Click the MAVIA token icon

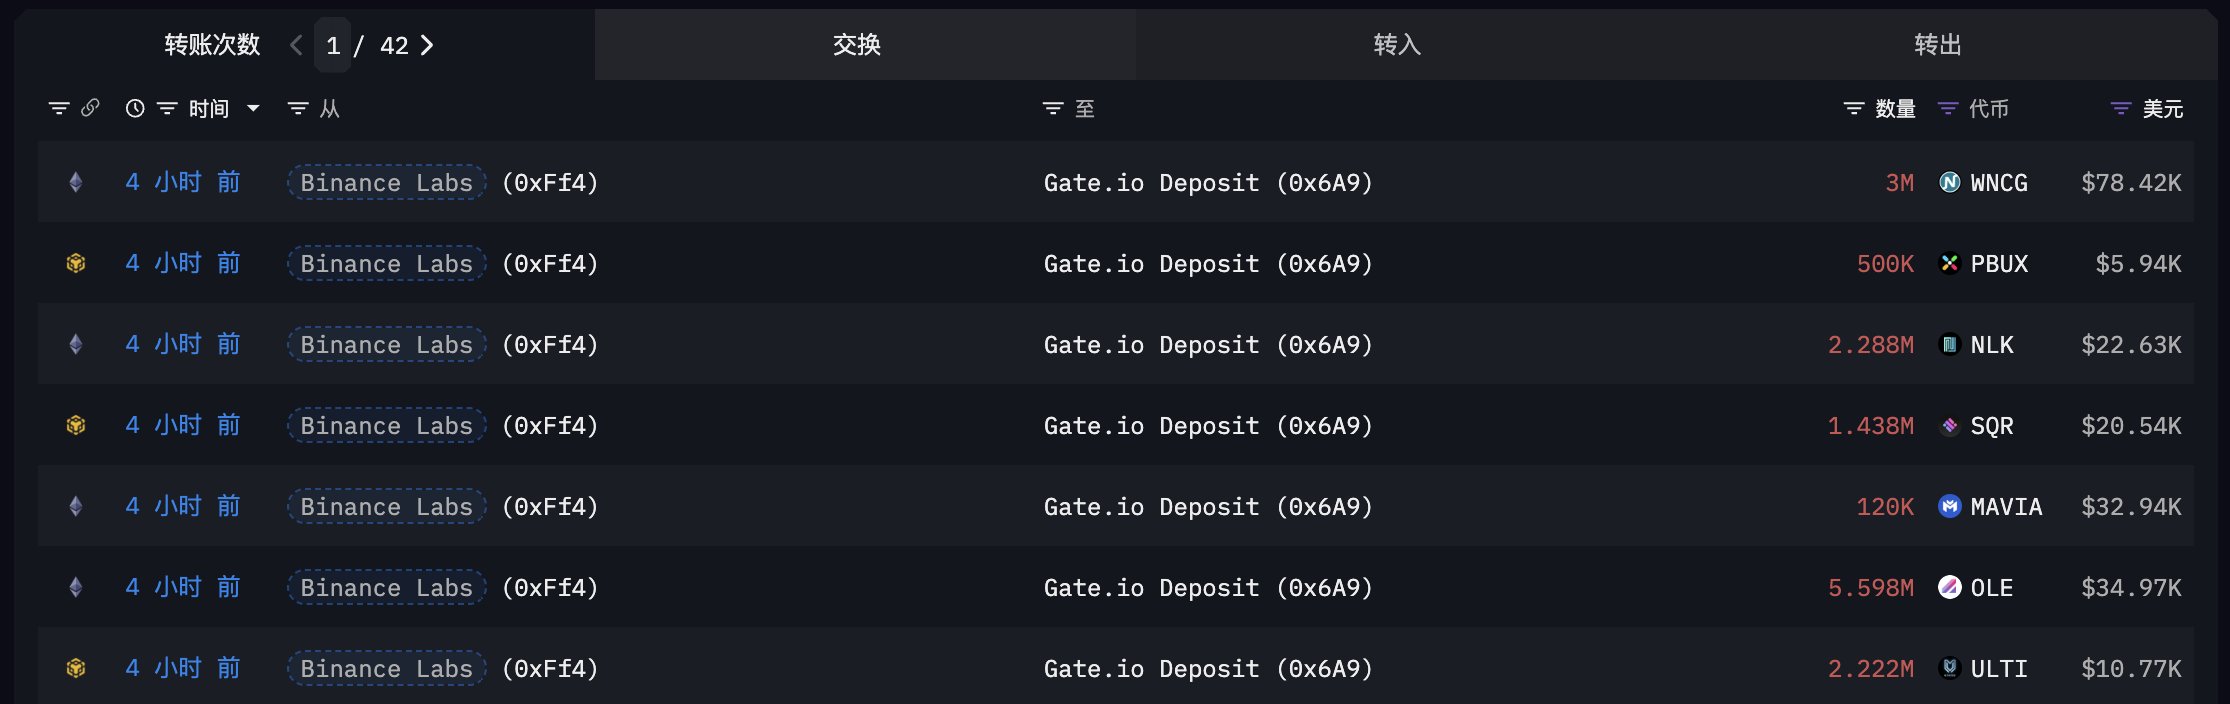pyautogui.click(x=1949, y=506)
